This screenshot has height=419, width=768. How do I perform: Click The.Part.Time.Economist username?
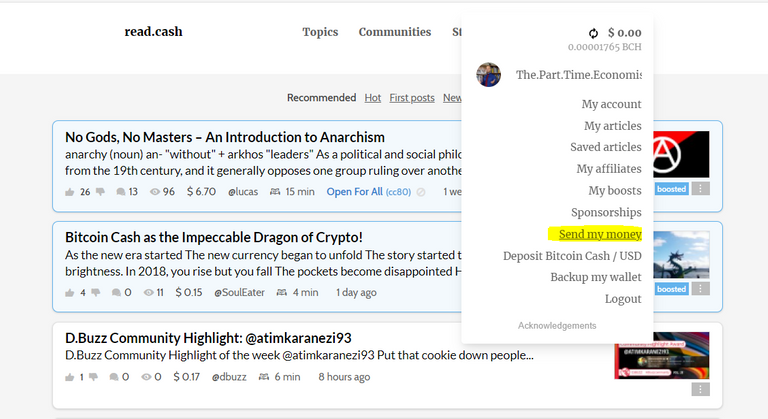tap(578, 75)
